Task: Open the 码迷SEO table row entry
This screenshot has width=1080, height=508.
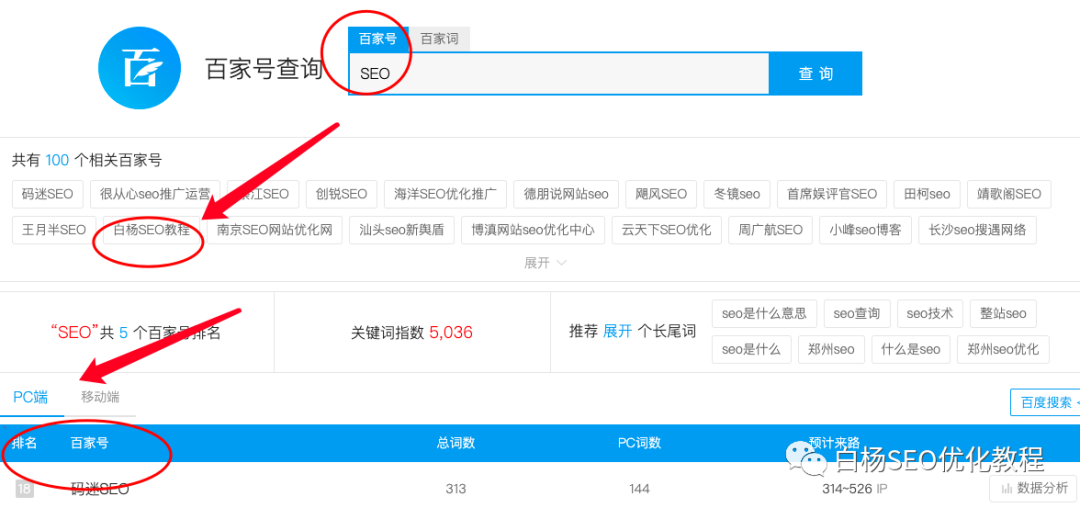Action: click(x=100, y=489)
